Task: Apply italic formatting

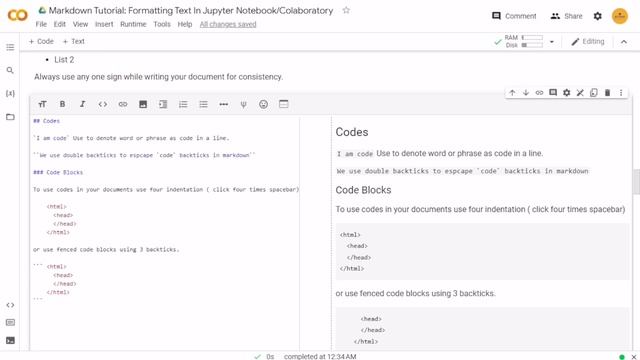Action: pos(82,104)
